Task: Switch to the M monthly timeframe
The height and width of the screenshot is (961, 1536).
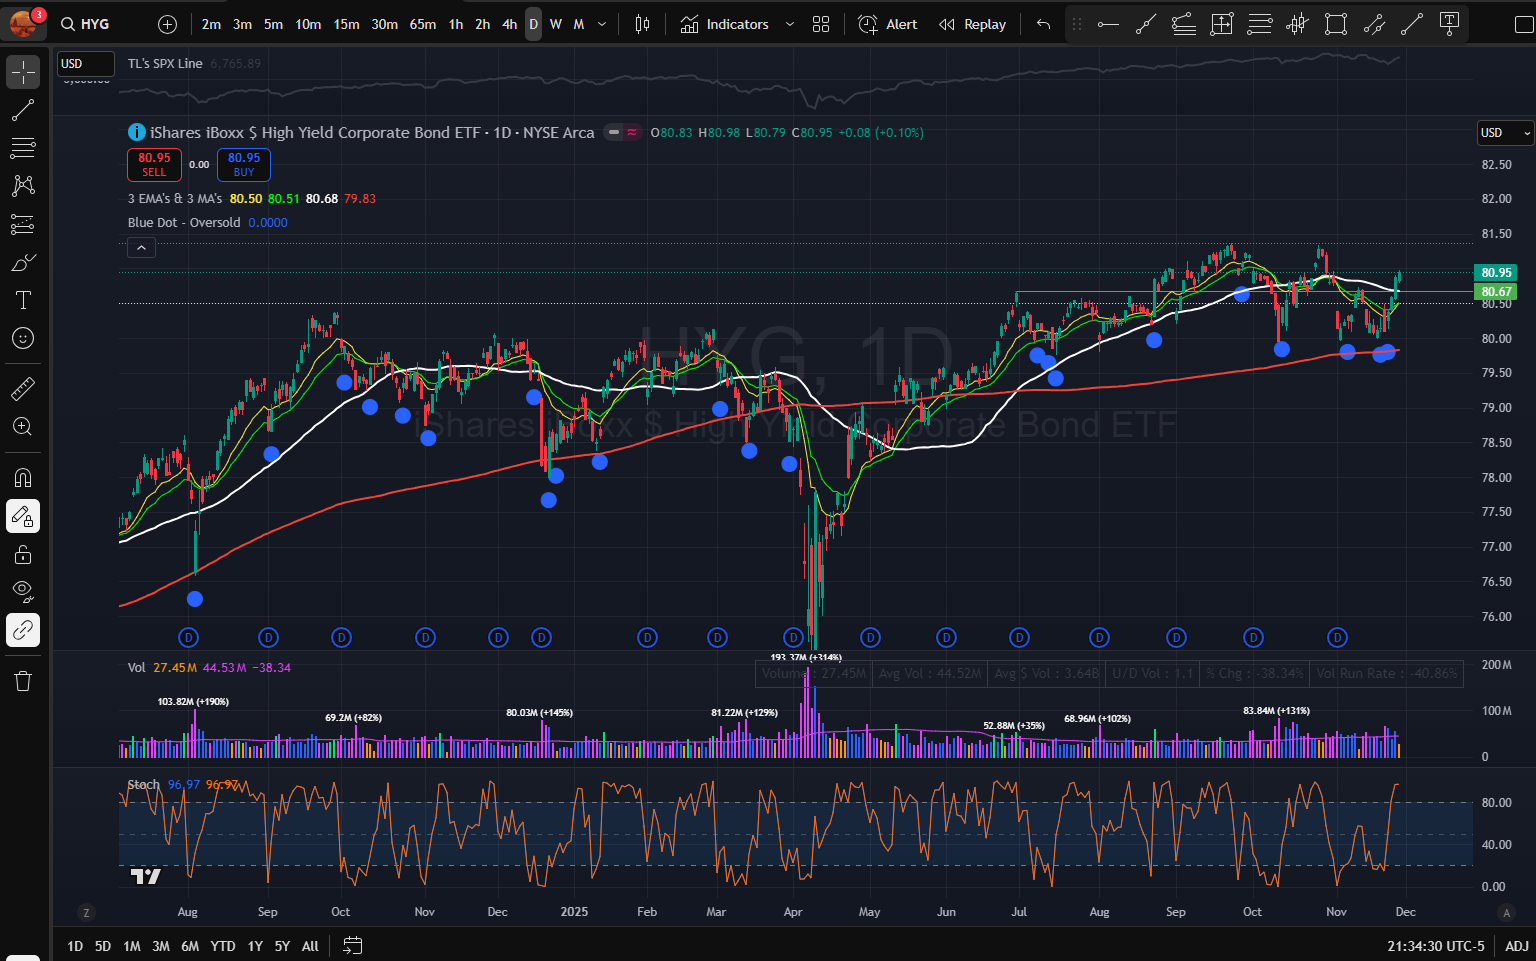Action: click(x=579, y=24)
